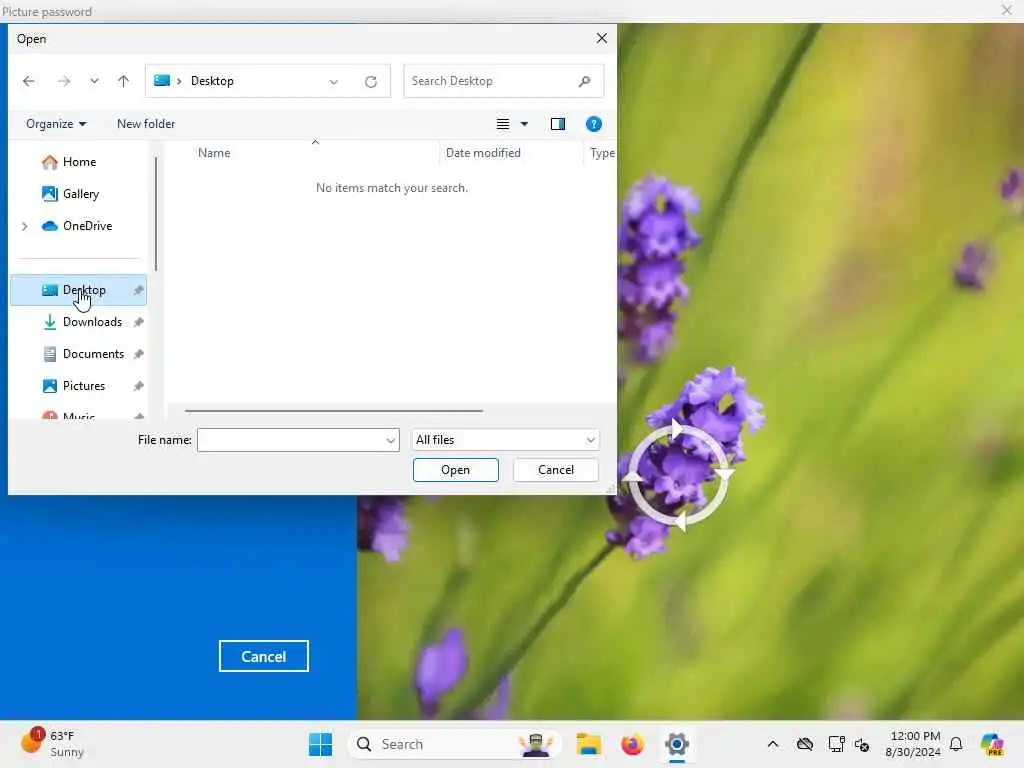1024x768 pixels.
Task: Click the pin icon beside Desktop
Action: (138, 291)
